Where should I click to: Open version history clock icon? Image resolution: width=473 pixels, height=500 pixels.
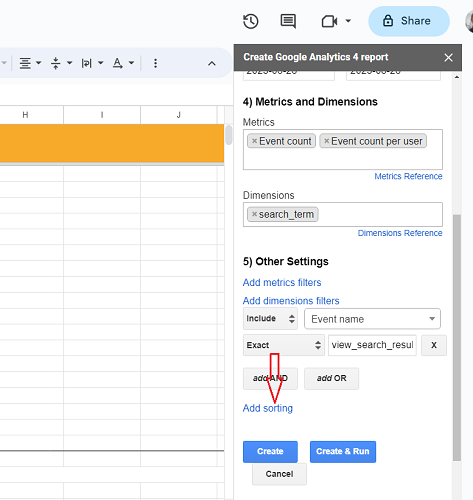pos(251,22)
